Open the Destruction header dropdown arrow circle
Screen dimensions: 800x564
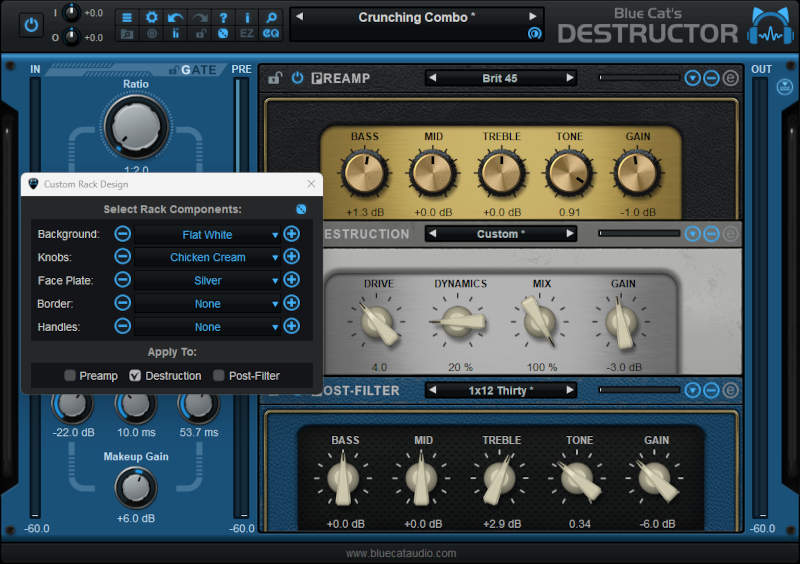(692, 234)
